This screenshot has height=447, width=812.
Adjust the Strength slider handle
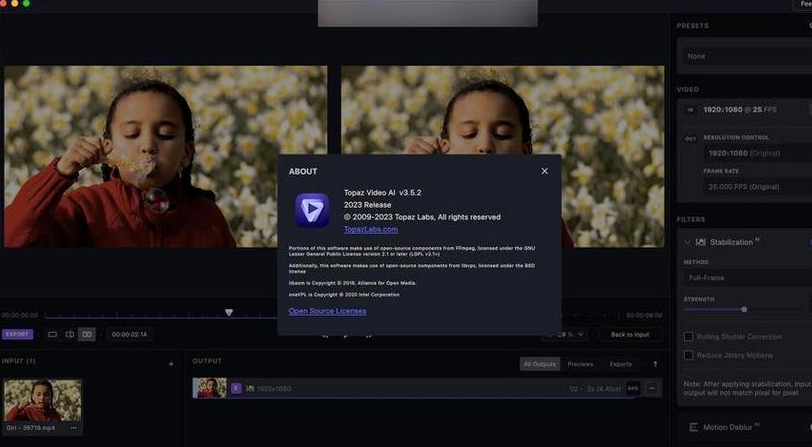[x=744, y=309]
